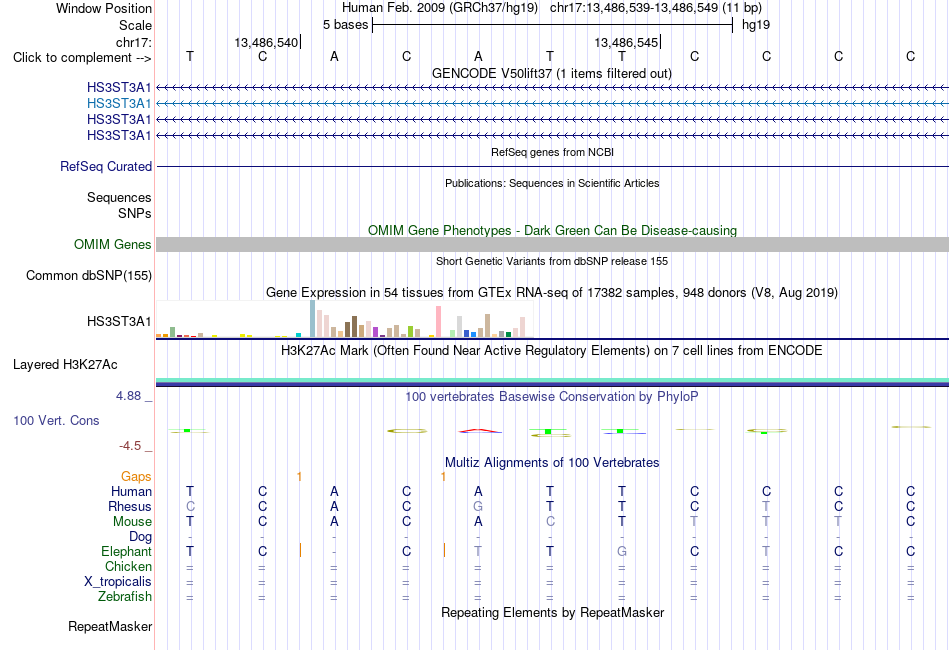This screenshot has width=950, height=650.
Task: Select the Dog species row label
Action: (x=140, y=537)
